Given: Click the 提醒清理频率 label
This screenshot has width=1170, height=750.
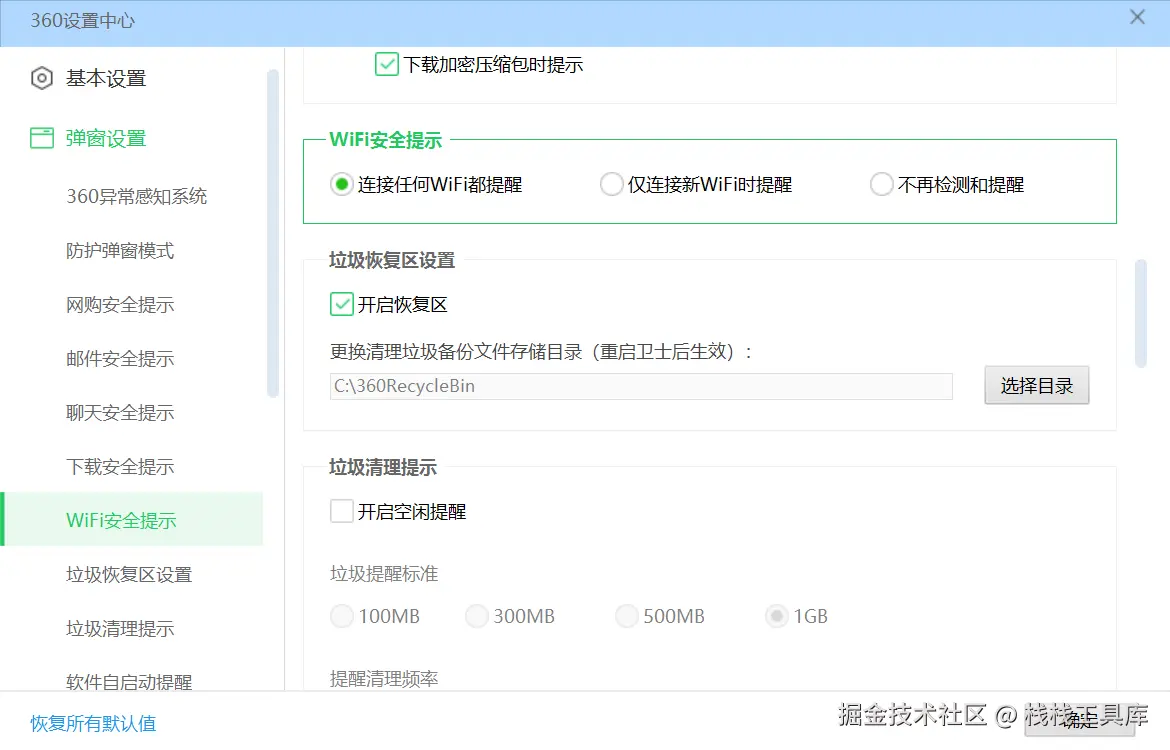Looking at the screenshot, I should pos(384,678).
